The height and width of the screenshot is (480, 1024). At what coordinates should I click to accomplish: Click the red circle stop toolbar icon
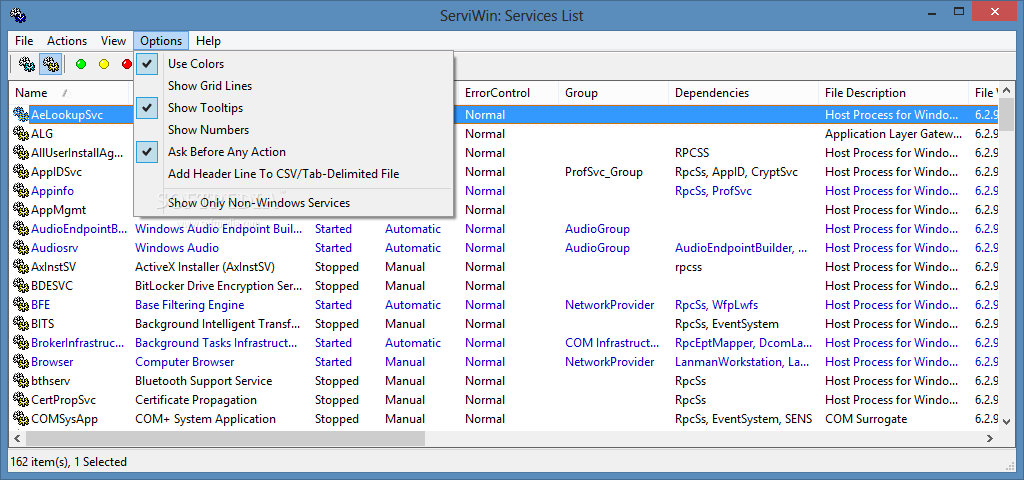(x=127, y=64)
